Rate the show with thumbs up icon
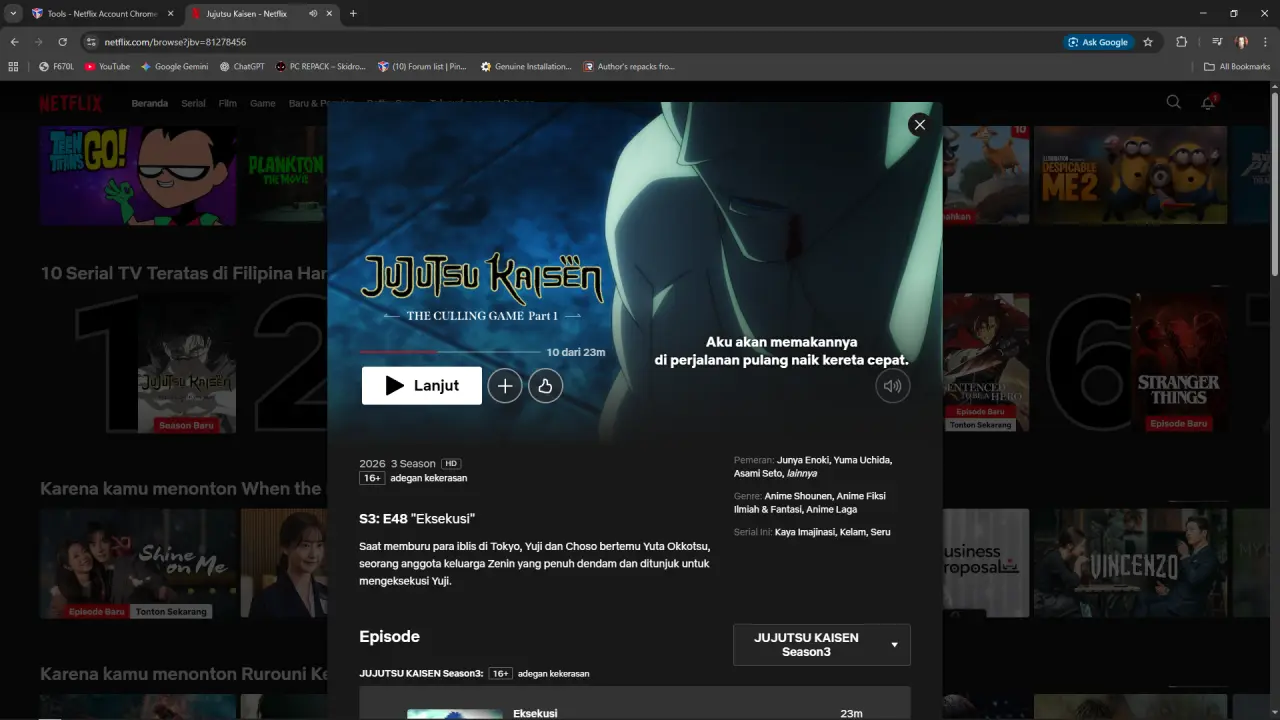The image size is (1280, 720). click(545, 386)
